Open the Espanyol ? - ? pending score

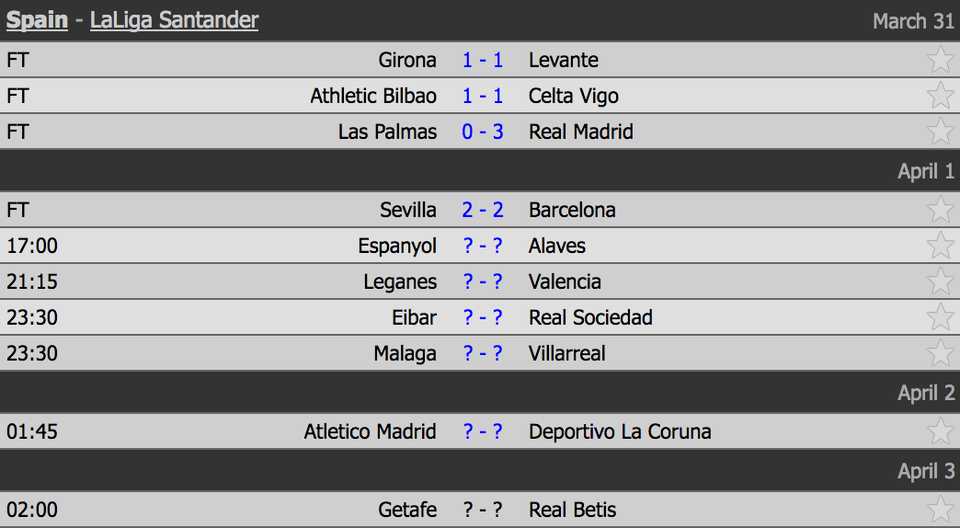coord(482,246)
